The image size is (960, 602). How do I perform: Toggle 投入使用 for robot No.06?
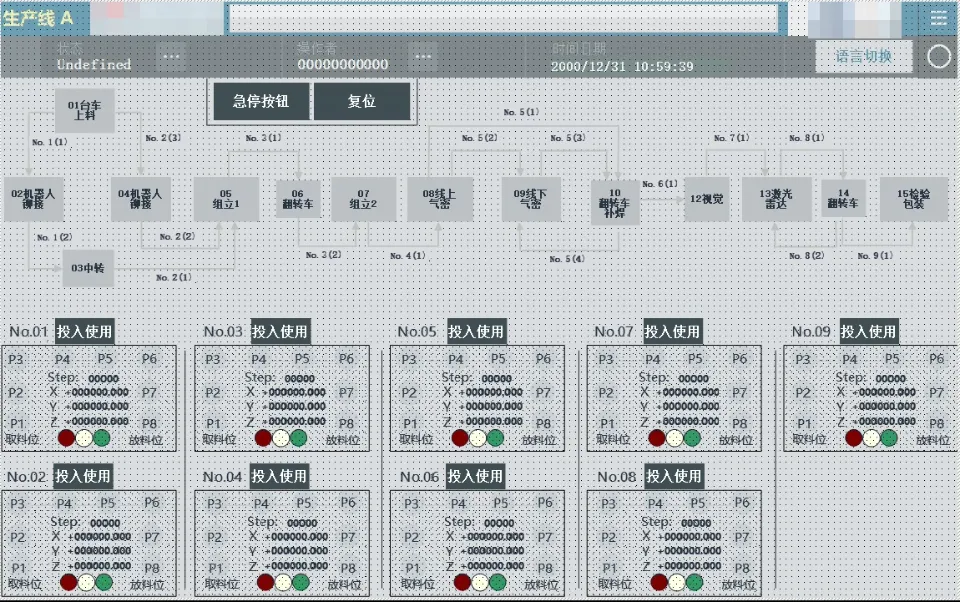click(475, 476)
